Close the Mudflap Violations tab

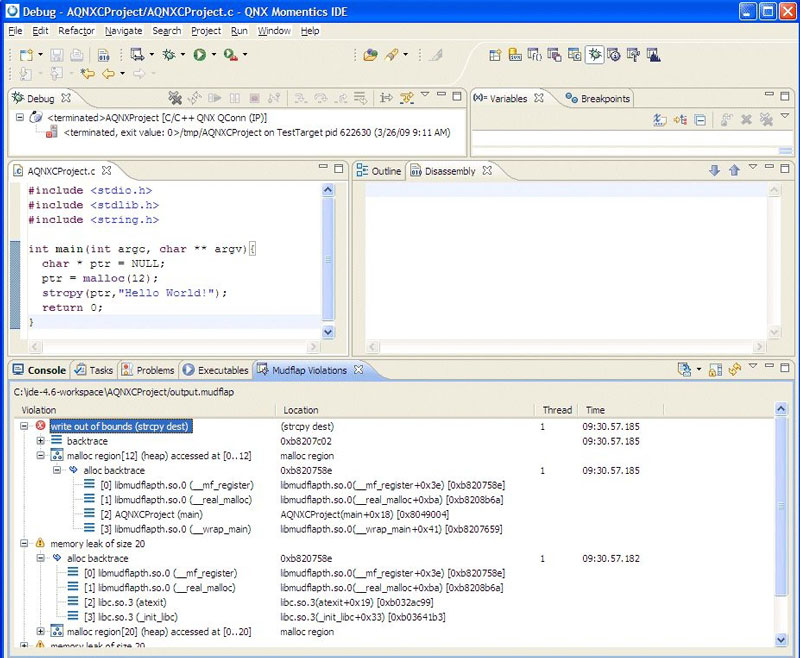359,370
